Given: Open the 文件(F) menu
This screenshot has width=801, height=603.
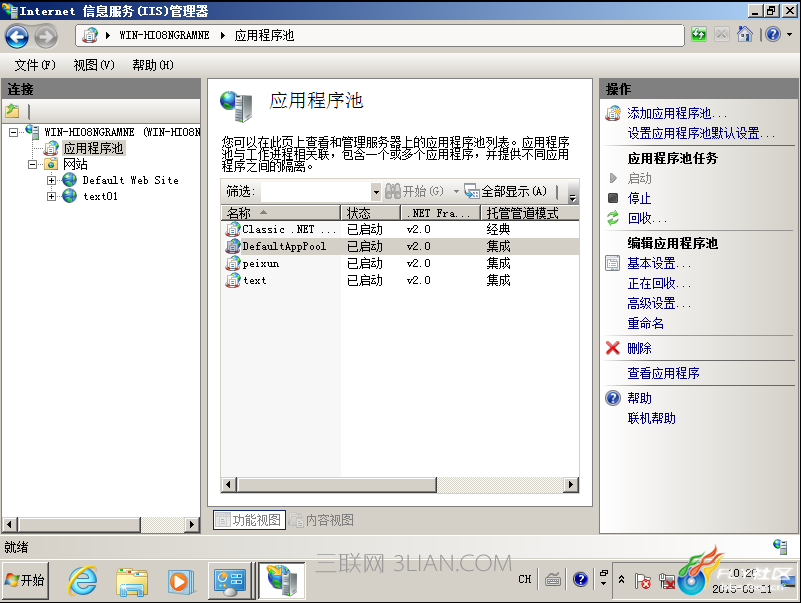Looking at the screenshot, I should coord(35,65).
